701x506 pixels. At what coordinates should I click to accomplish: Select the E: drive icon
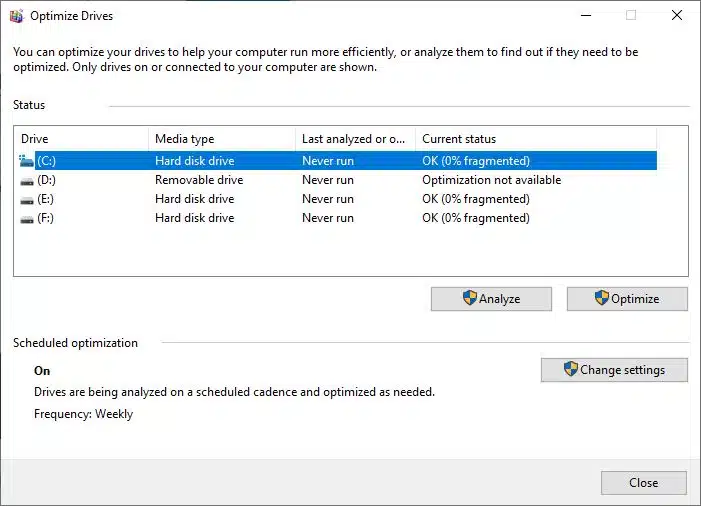(x=27, y=200)
